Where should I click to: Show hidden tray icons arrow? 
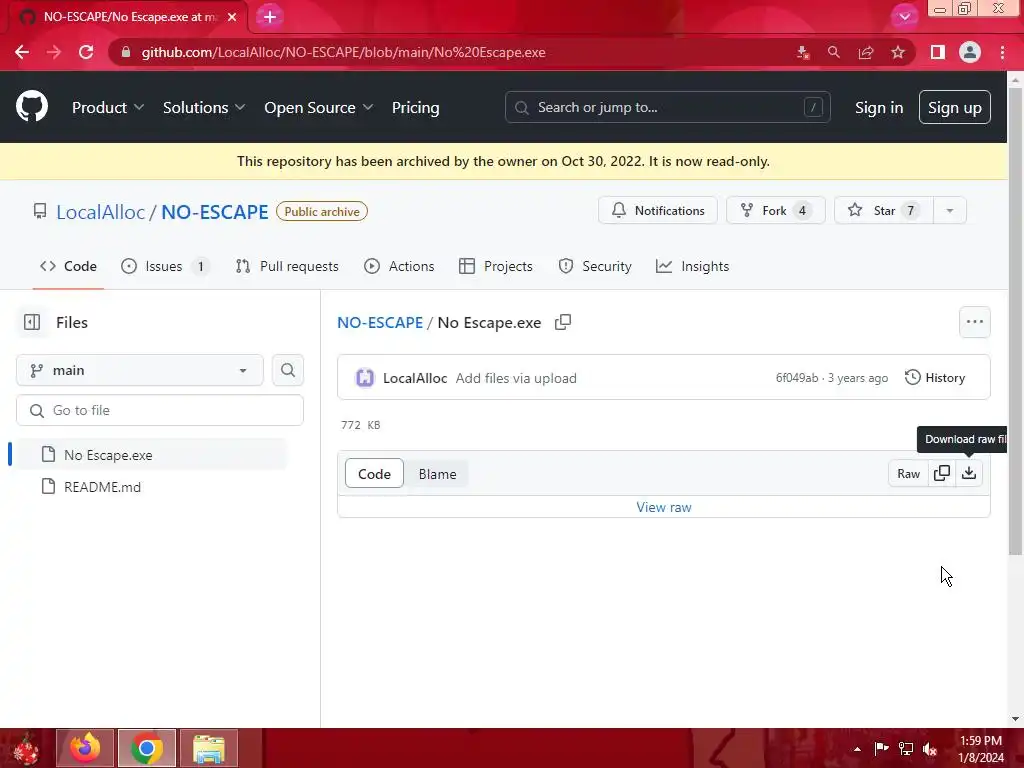tap(857, 749)
